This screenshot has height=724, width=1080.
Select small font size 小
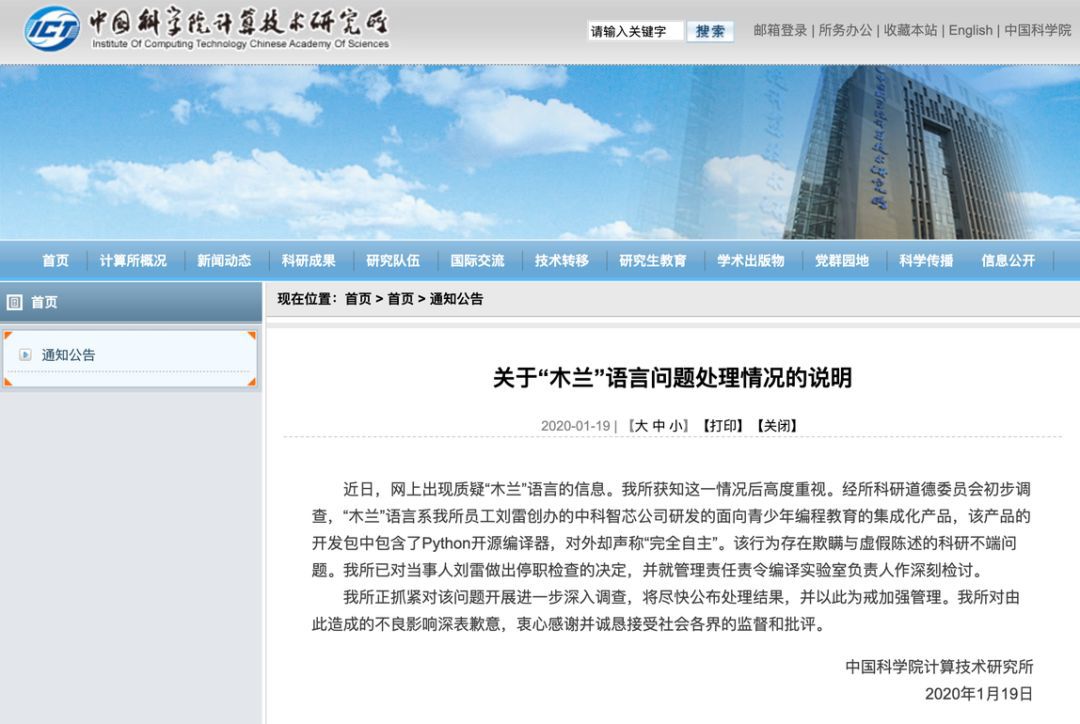676,426
